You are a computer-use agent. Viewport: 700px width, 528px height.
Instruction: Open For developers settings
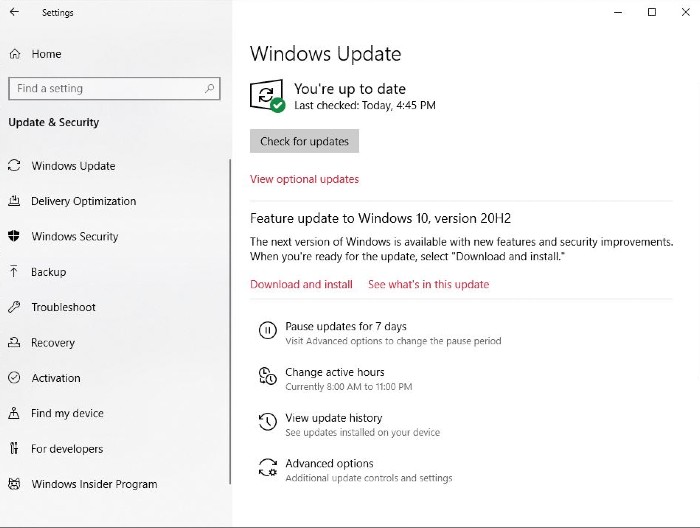click(x=67, y=449)
